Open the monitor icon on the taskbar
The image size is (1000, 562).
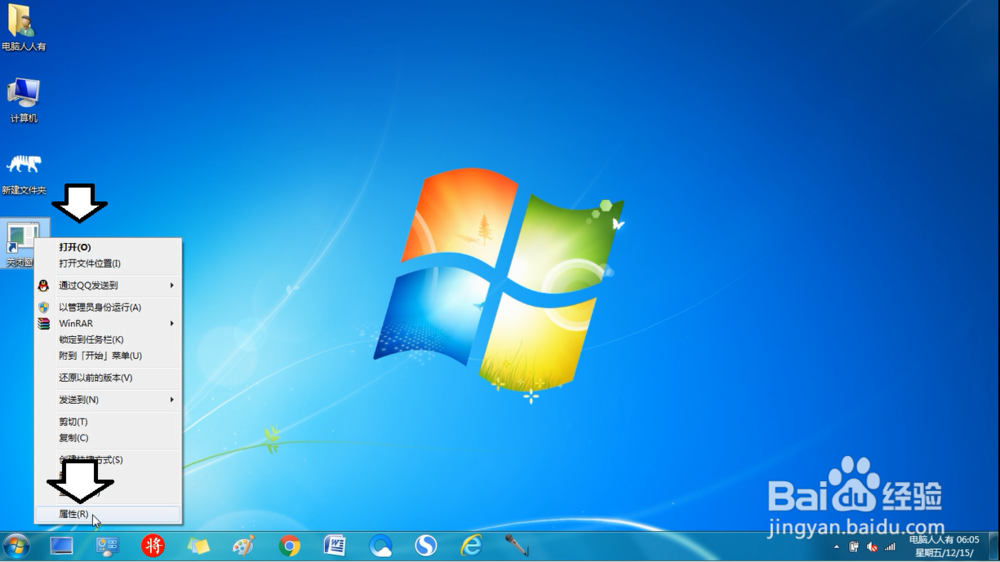(x=61, y=546)
